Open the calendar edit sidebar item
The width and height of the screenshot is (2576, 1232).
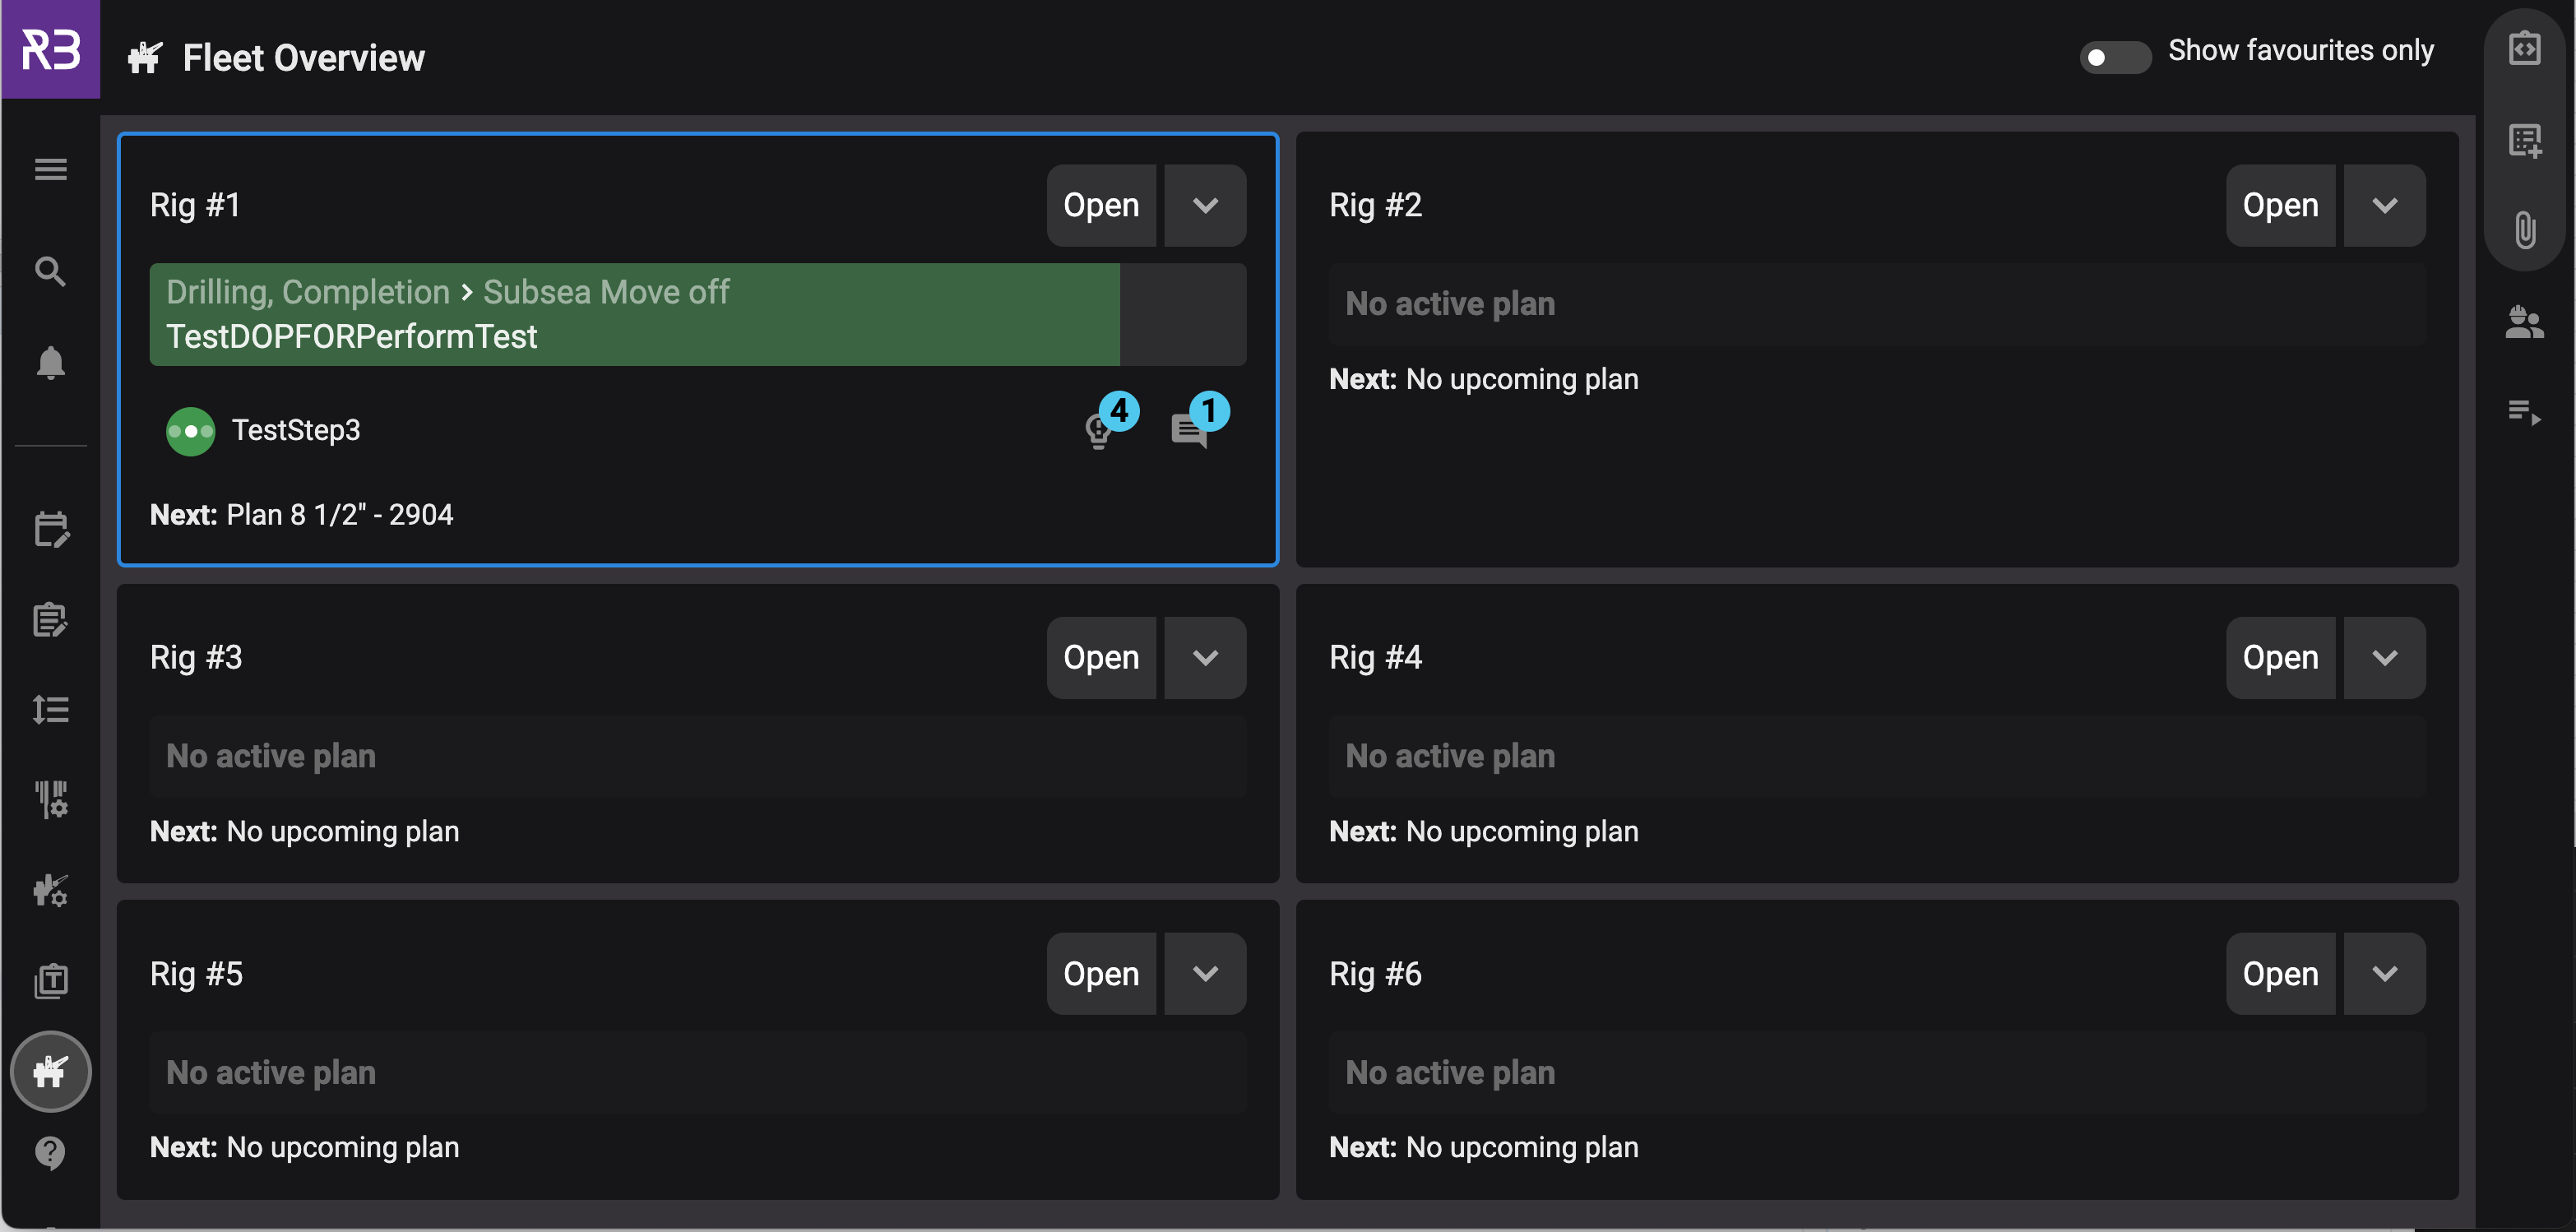50,530
